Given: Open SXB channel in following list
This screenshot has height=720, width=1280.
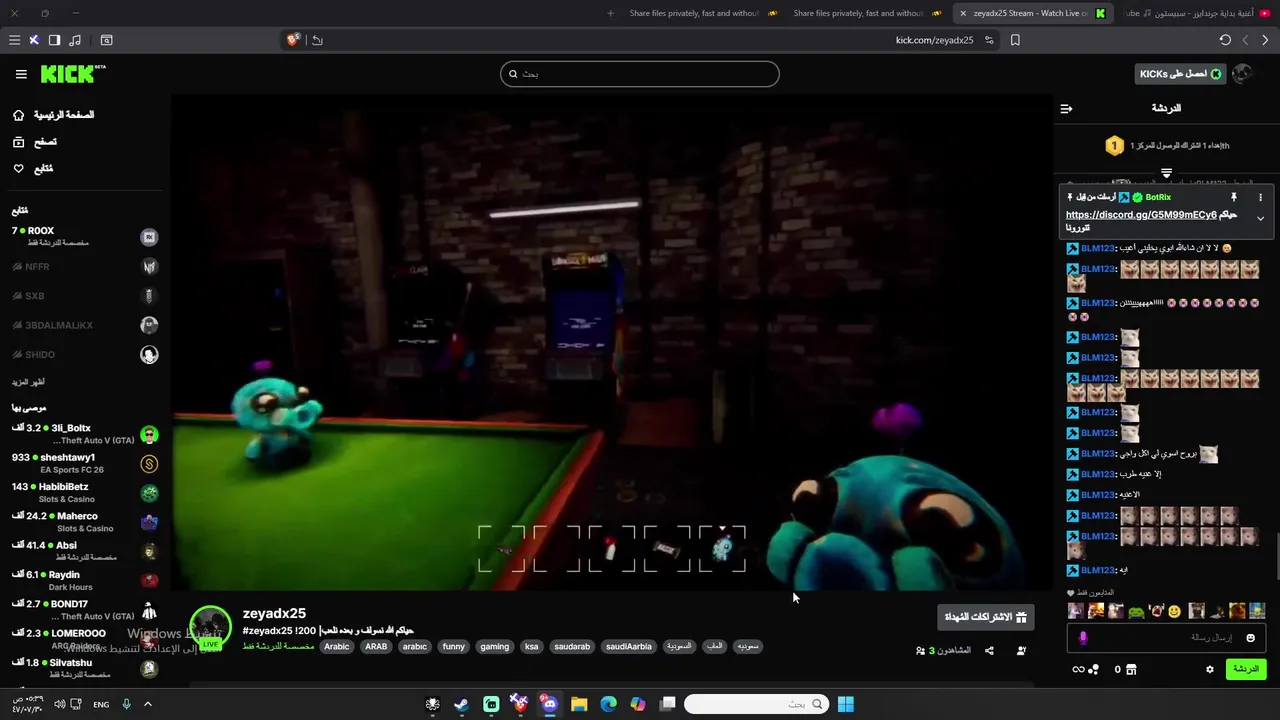Looking at the screenshot, I should pos(85,296).
